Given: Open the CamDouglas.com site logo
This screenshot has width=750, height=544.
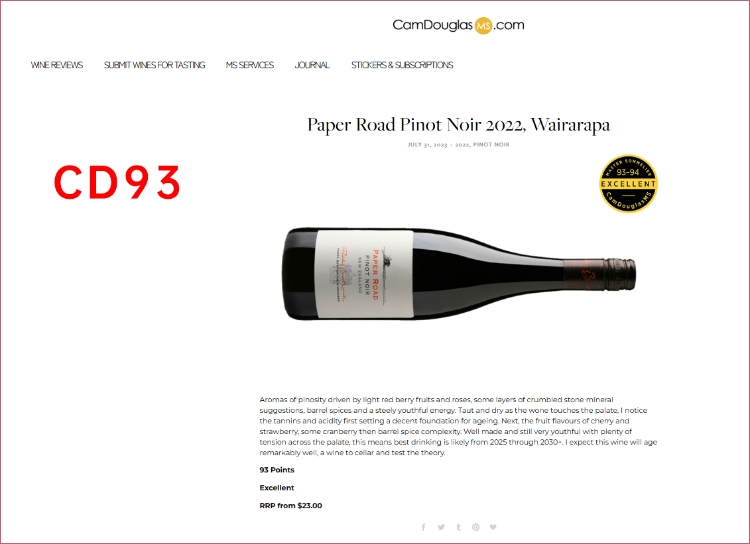Looking at the screenshot, I should coord(458,25).
